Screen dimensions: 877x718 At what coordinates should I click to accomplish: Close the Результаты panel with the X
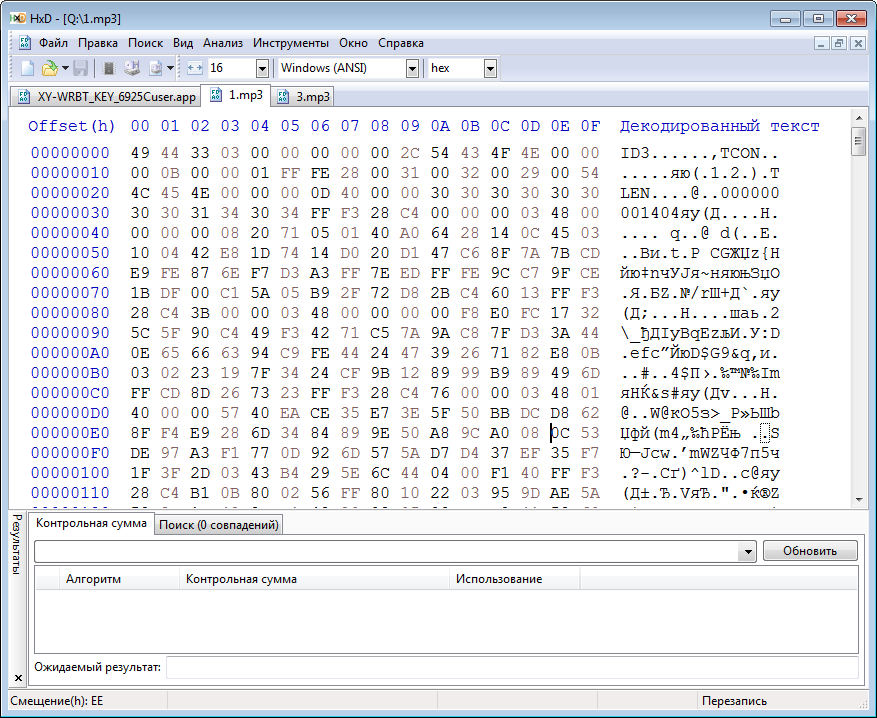point(18,678)
